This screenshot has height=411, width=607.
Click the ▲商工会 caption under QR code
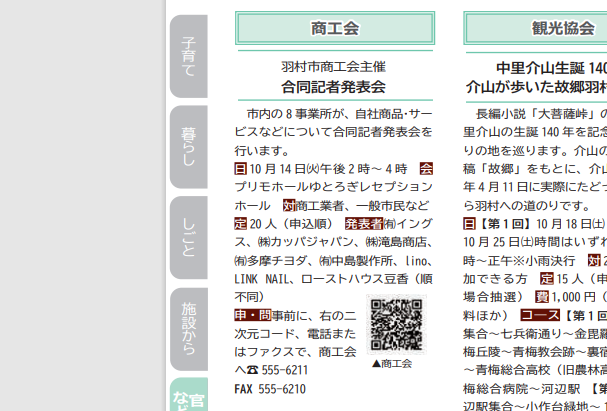[391, 363]
